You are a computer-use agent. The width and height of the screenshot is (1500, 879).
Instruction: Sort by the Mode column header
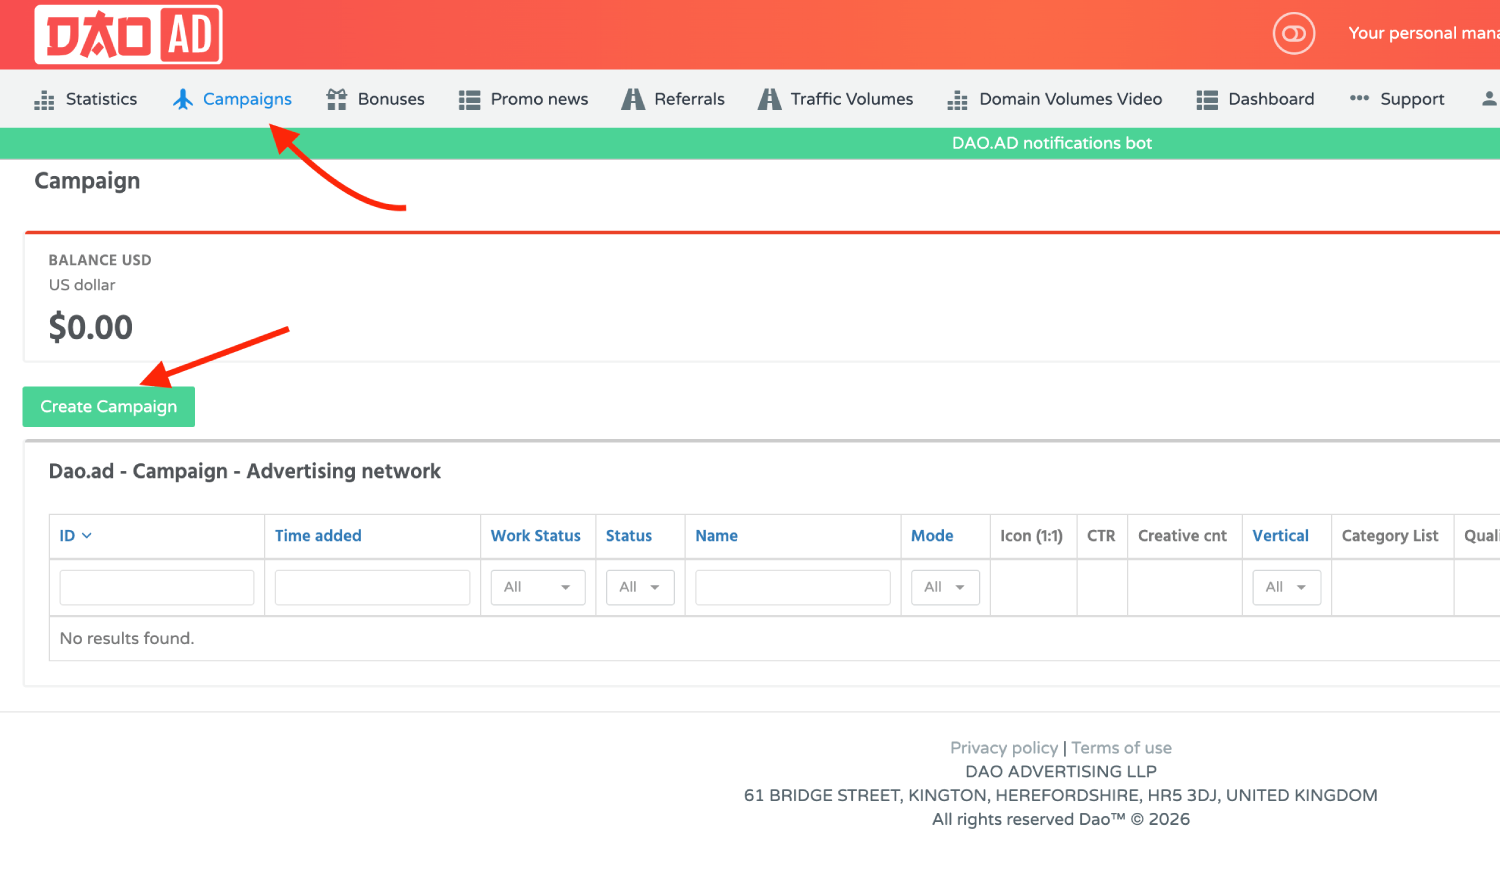(x=932, y=536)
